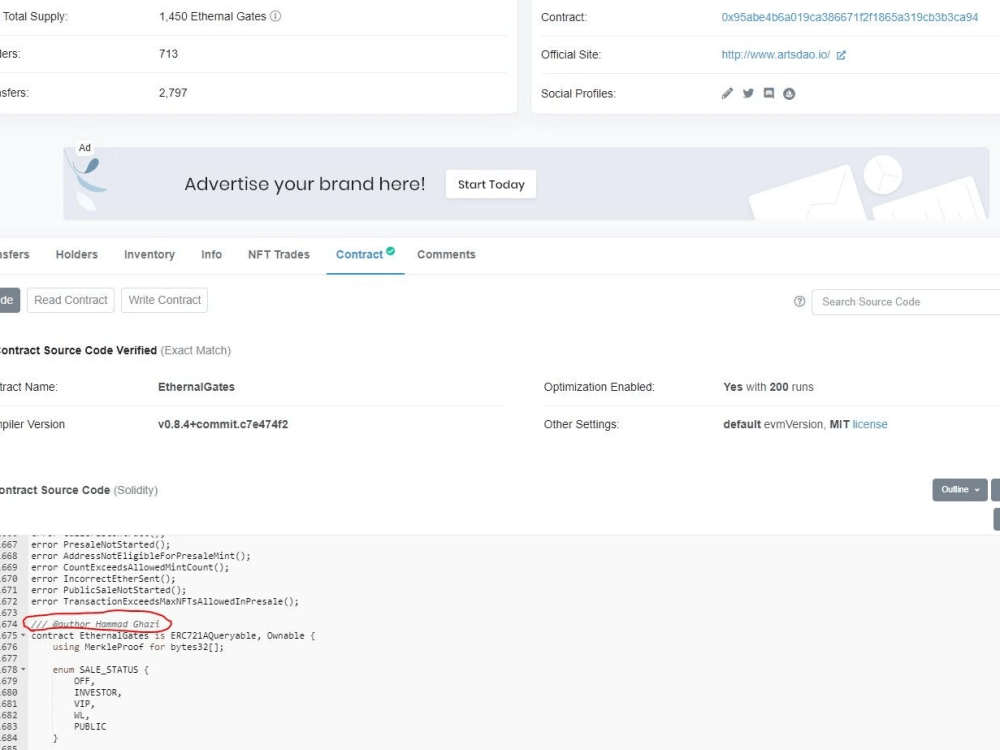Viewport: 1000px width, 750px height.
Task: Open Write Contract view
Action: pos(164,300)
